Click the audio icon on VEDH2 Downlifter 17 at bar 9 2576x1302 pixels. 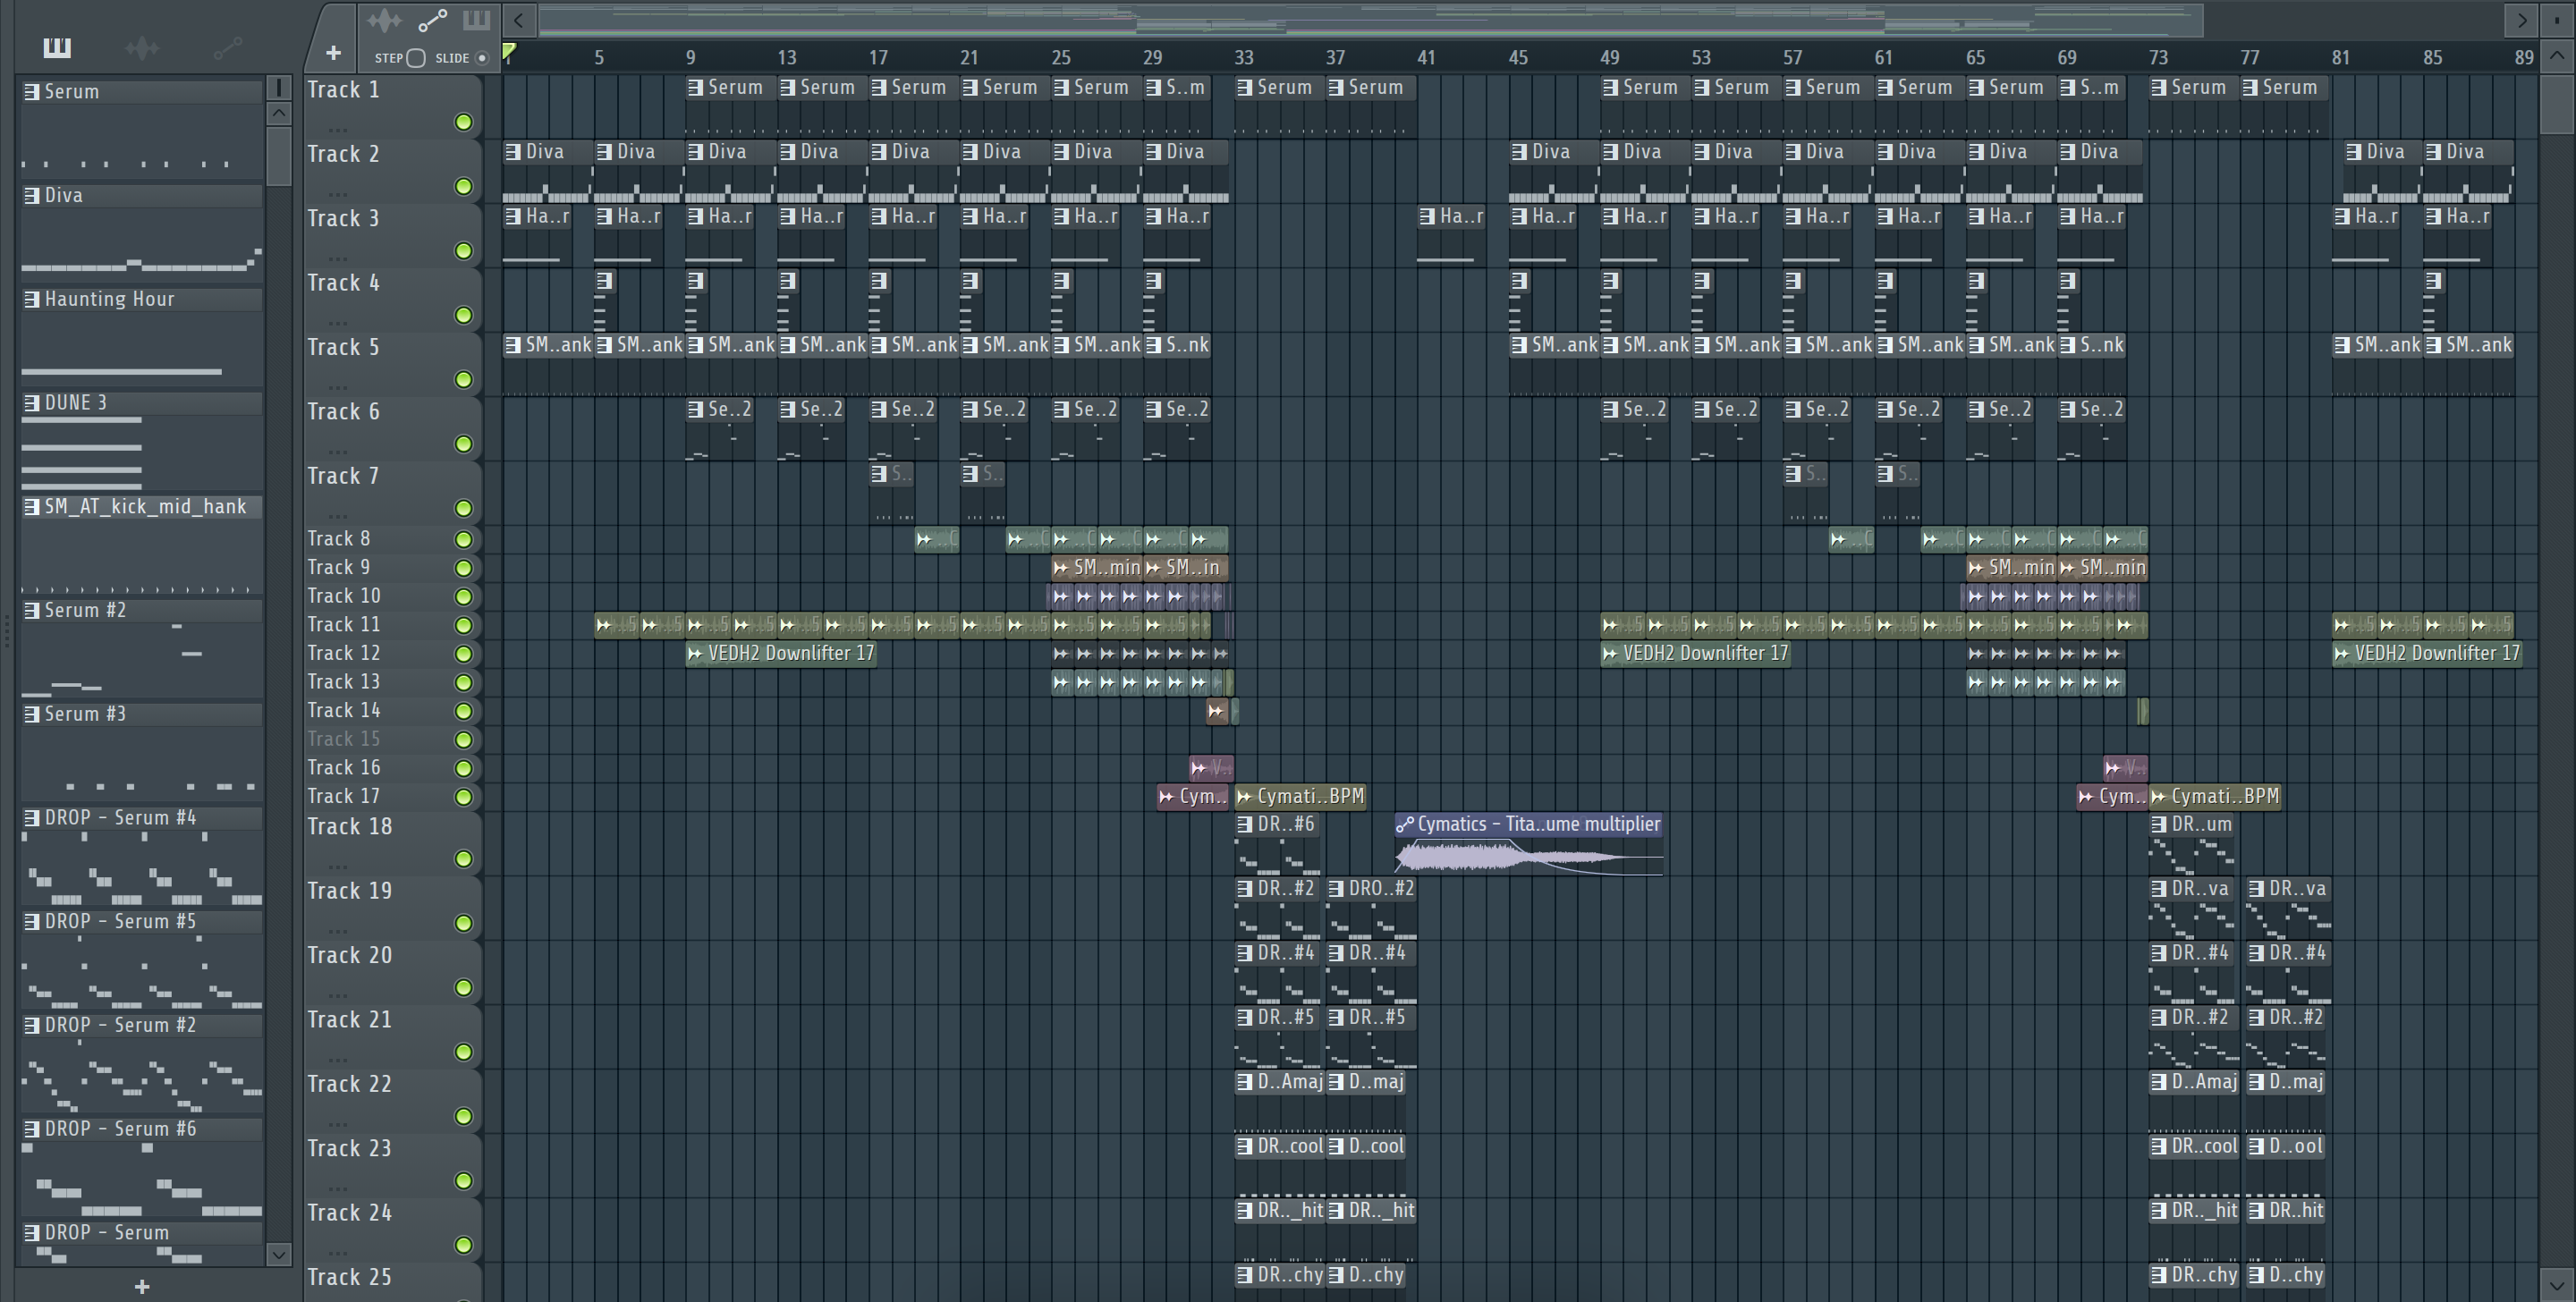coord(696,653)
